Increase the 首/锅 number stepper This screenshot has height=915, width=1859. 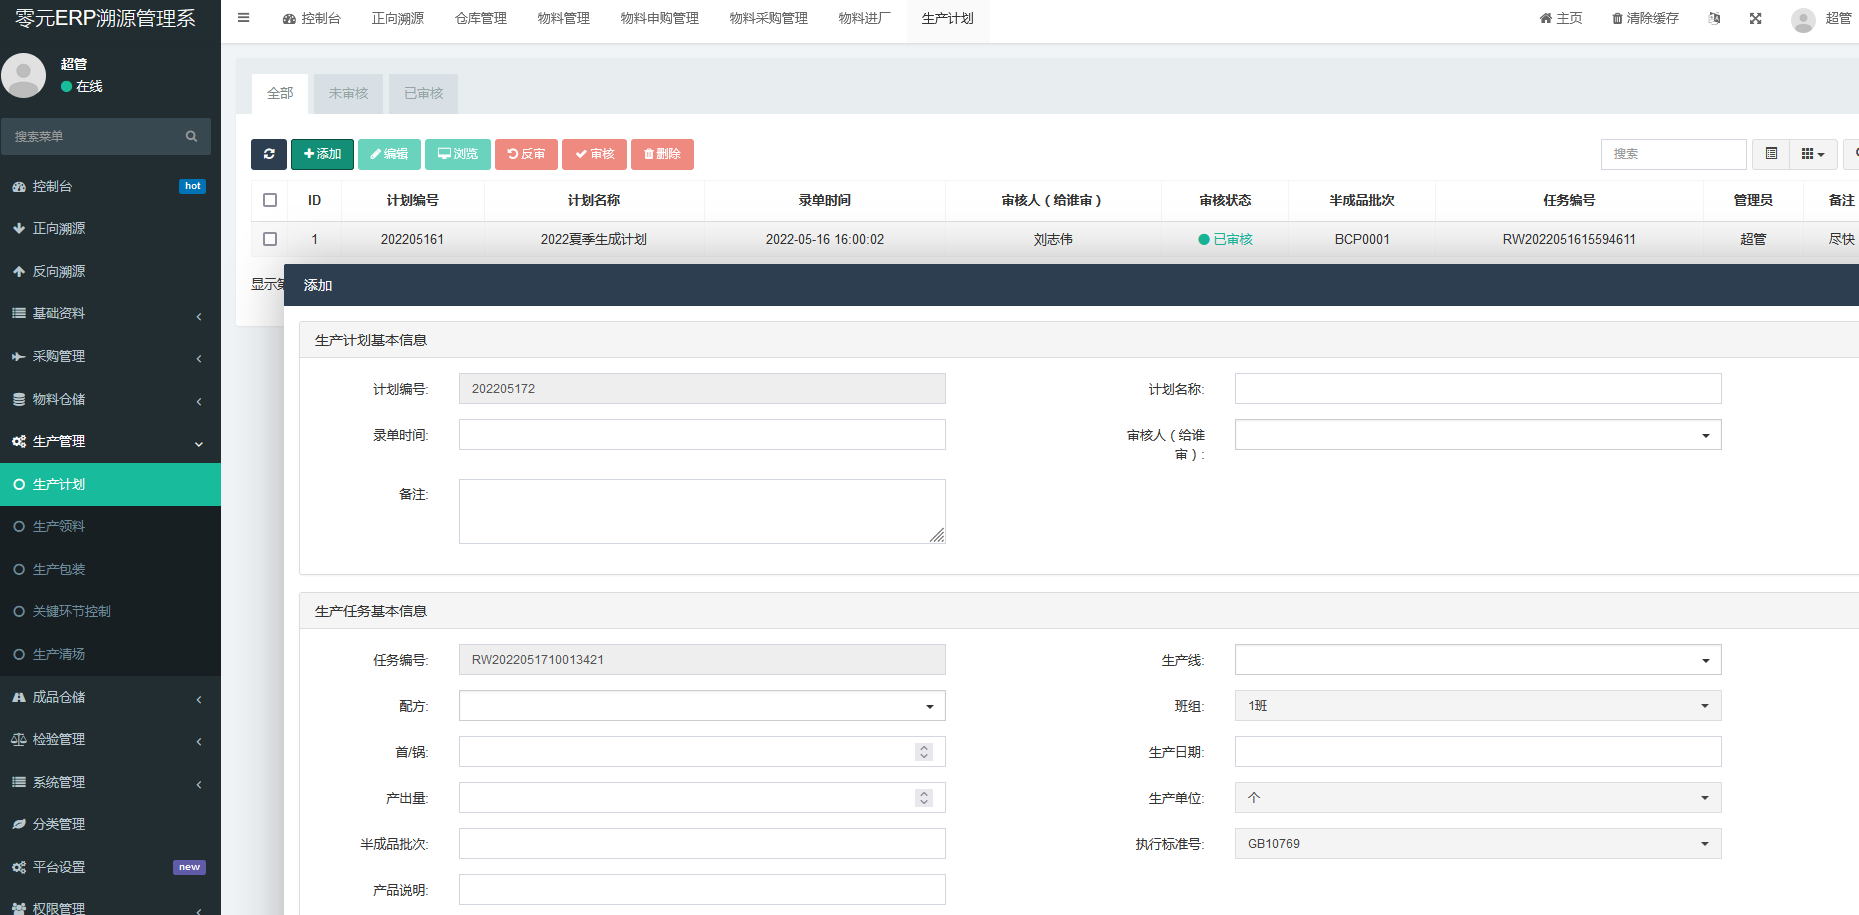click(x=924, y=747)
